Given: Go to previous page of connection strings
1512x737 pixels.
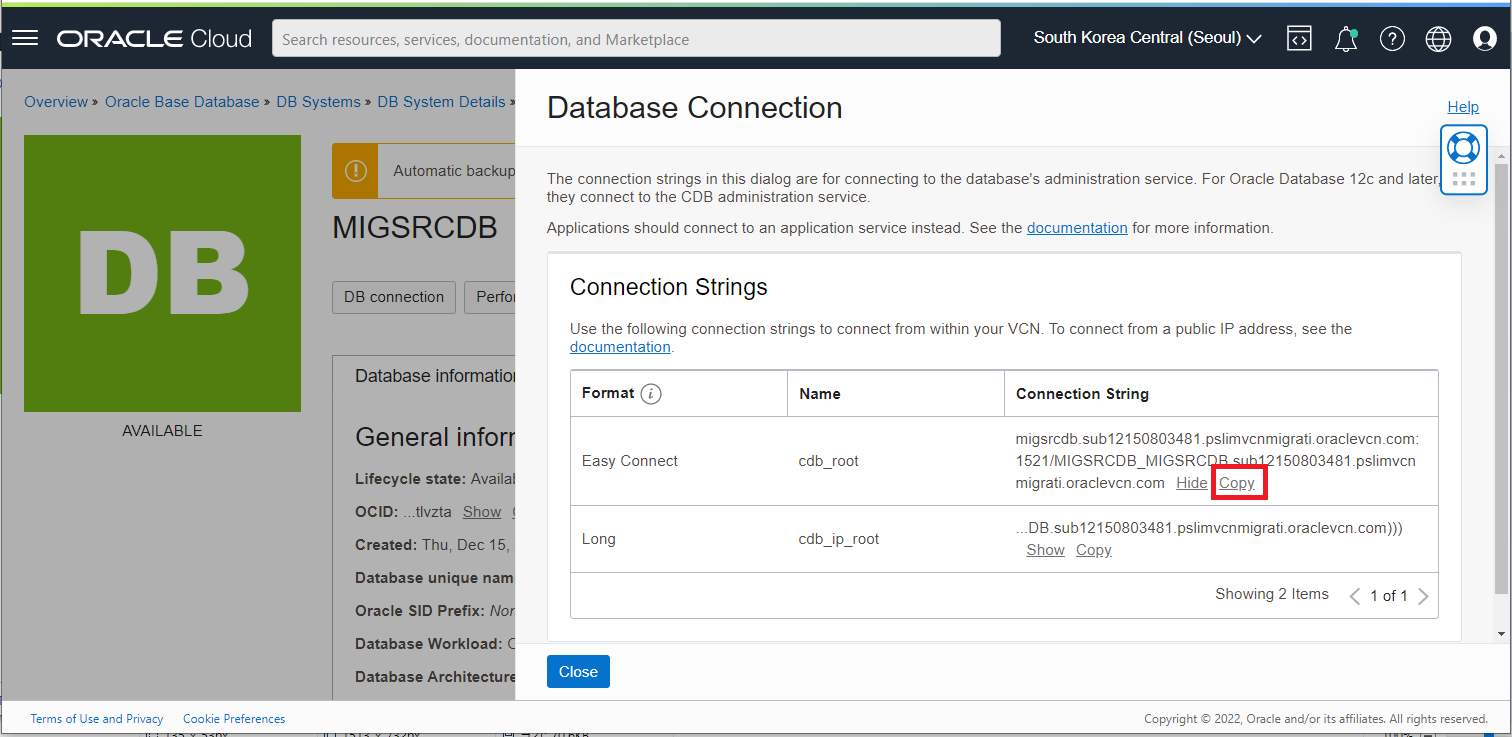Looking at the screenshot, I should [x=1355, y=596].
